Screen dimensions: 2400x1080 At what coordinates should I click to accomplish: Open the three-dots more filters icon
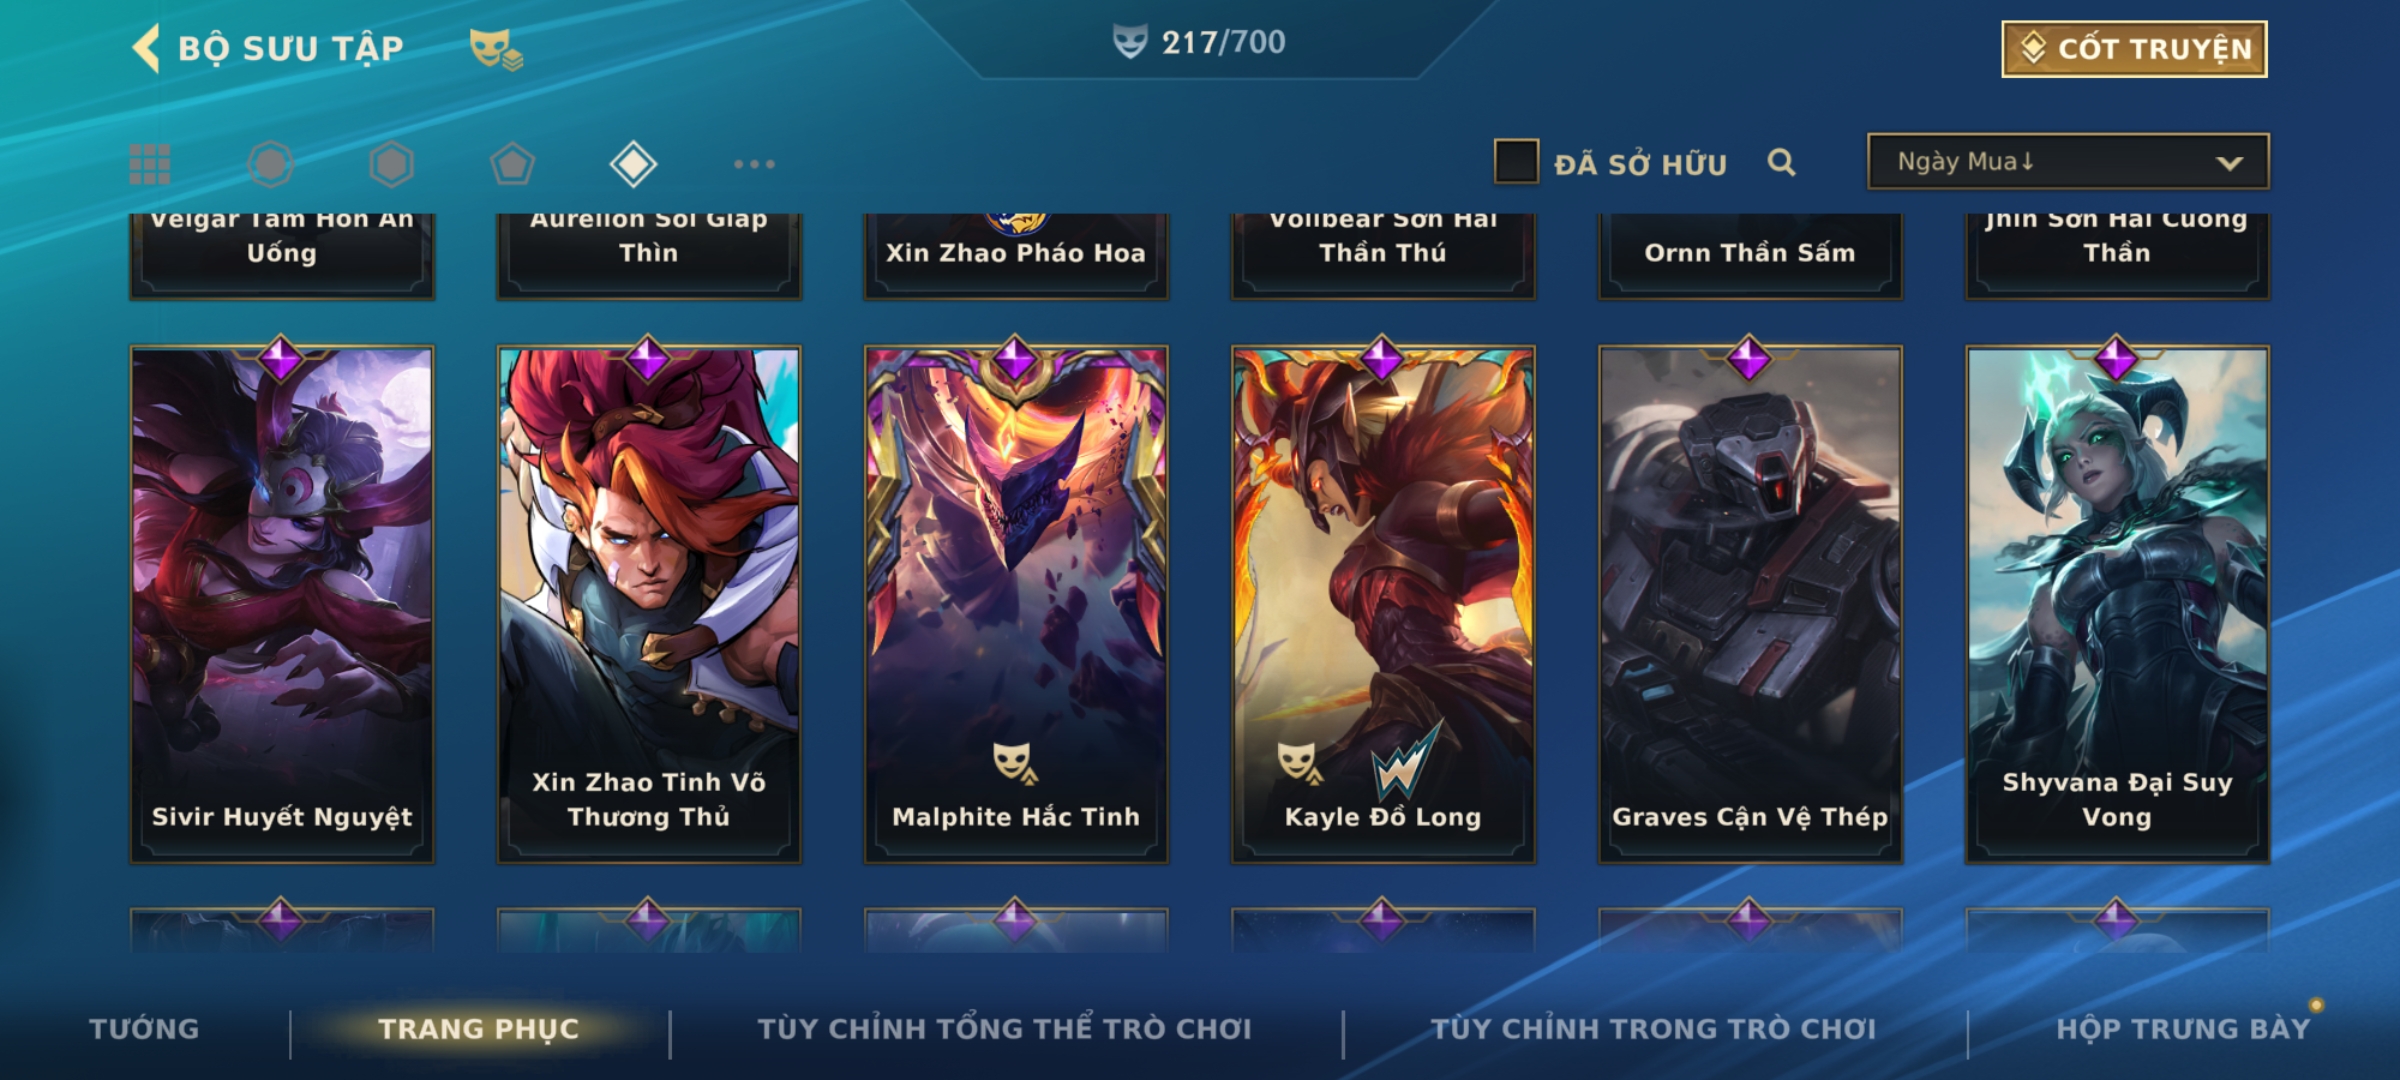tap(754, 164)
